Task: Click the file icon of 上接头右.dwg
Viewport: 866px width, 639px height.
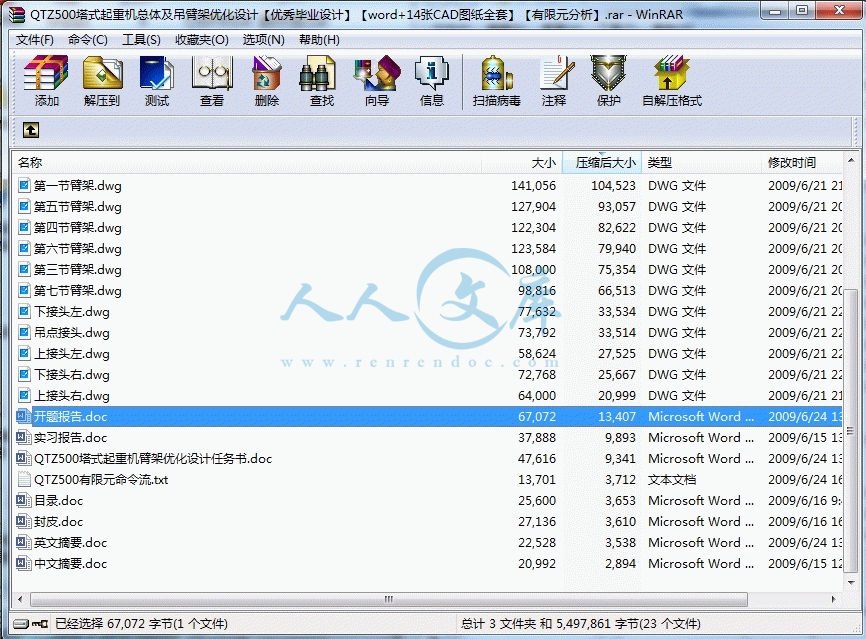Action: point(24,395)
